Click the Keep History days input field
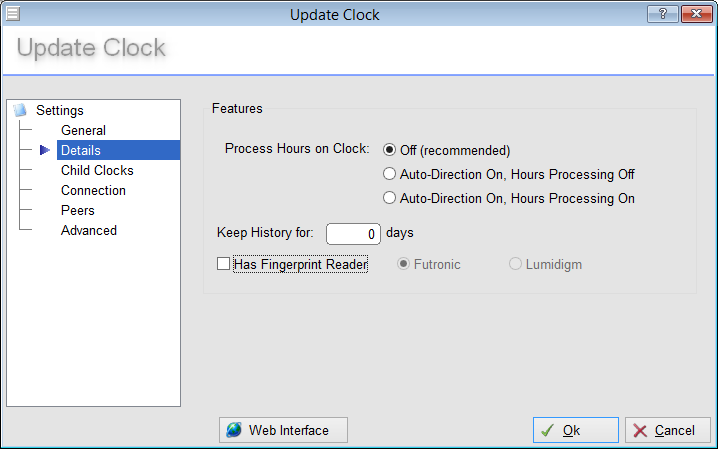 click(353, 234)
